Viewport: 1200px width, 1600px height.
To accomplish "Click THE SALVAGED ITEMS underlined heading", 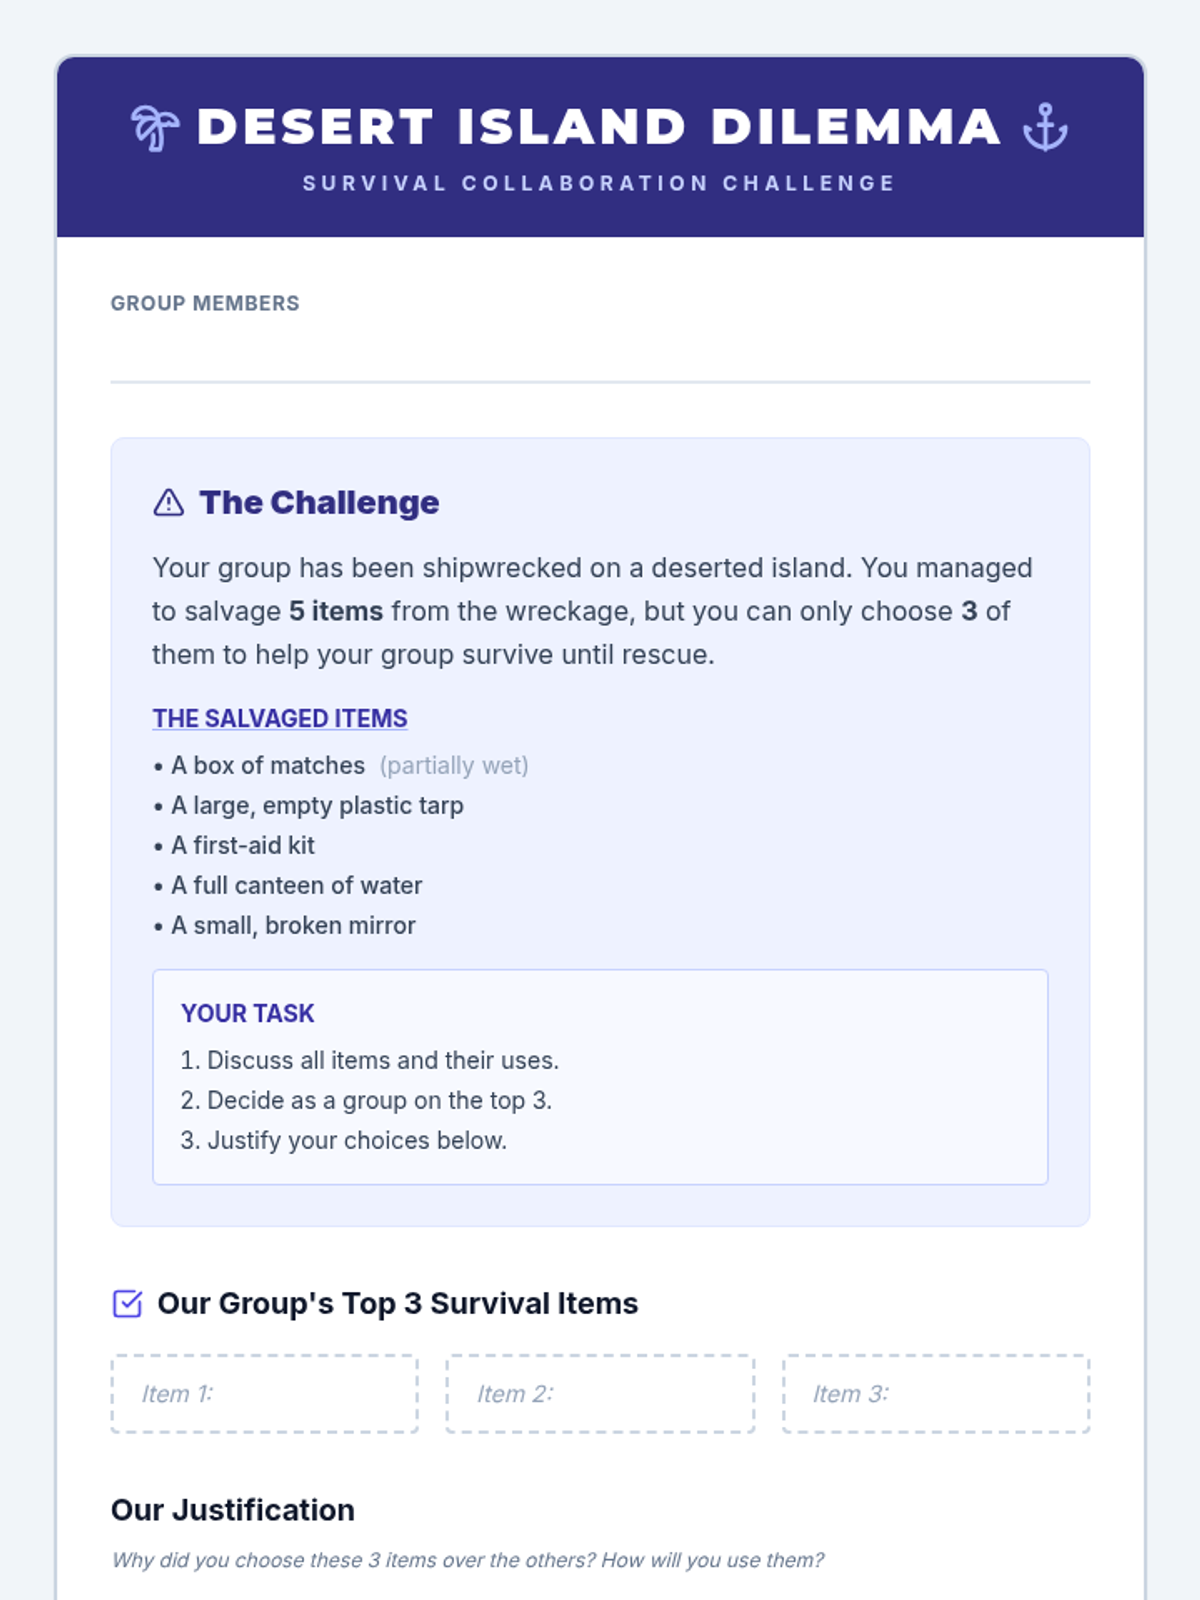I will (280, 718).
